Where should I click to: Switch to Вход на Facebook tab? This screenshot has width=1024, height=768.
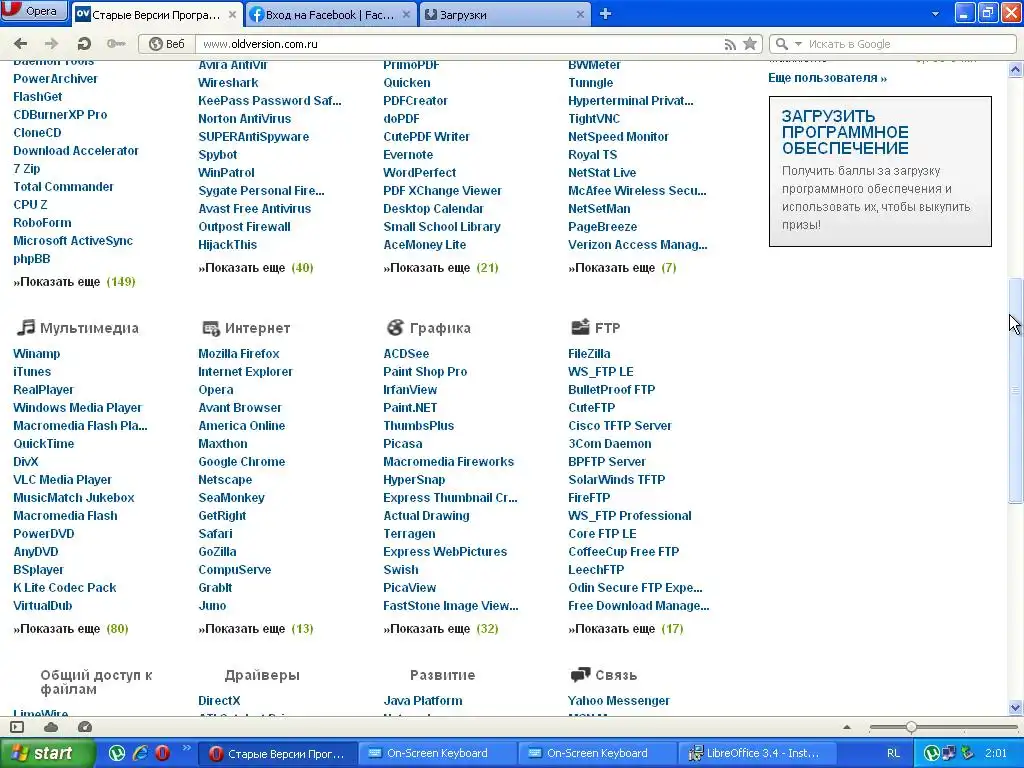pyautogui.click(x=330, y=14)
